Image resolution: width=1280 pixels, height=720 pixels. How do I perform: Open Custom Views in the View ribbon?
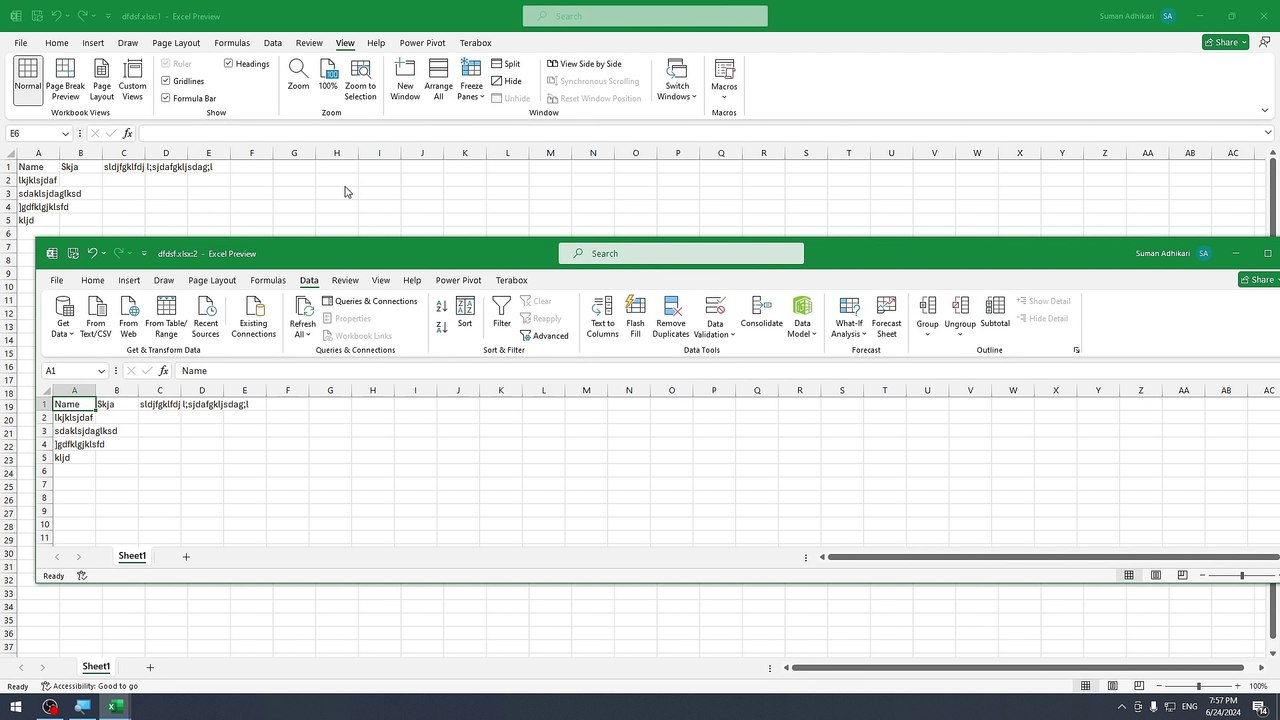[x=133, y=80]
